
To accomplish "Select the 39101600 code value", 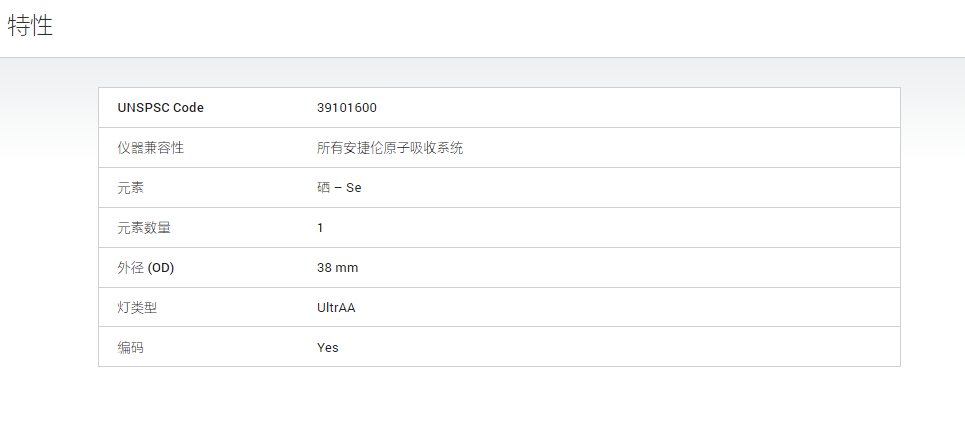I will click(346, 108).
